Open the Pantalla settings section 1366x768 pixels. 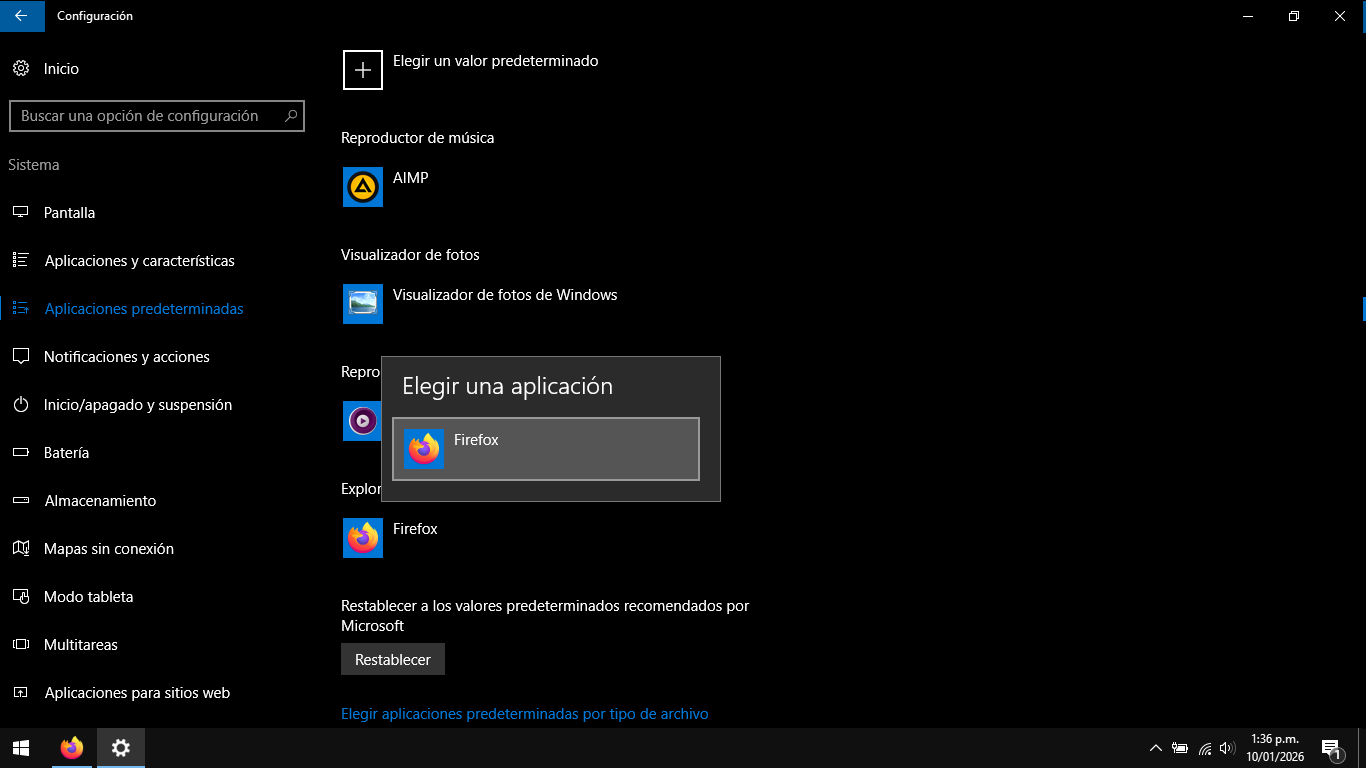[70, 213]
